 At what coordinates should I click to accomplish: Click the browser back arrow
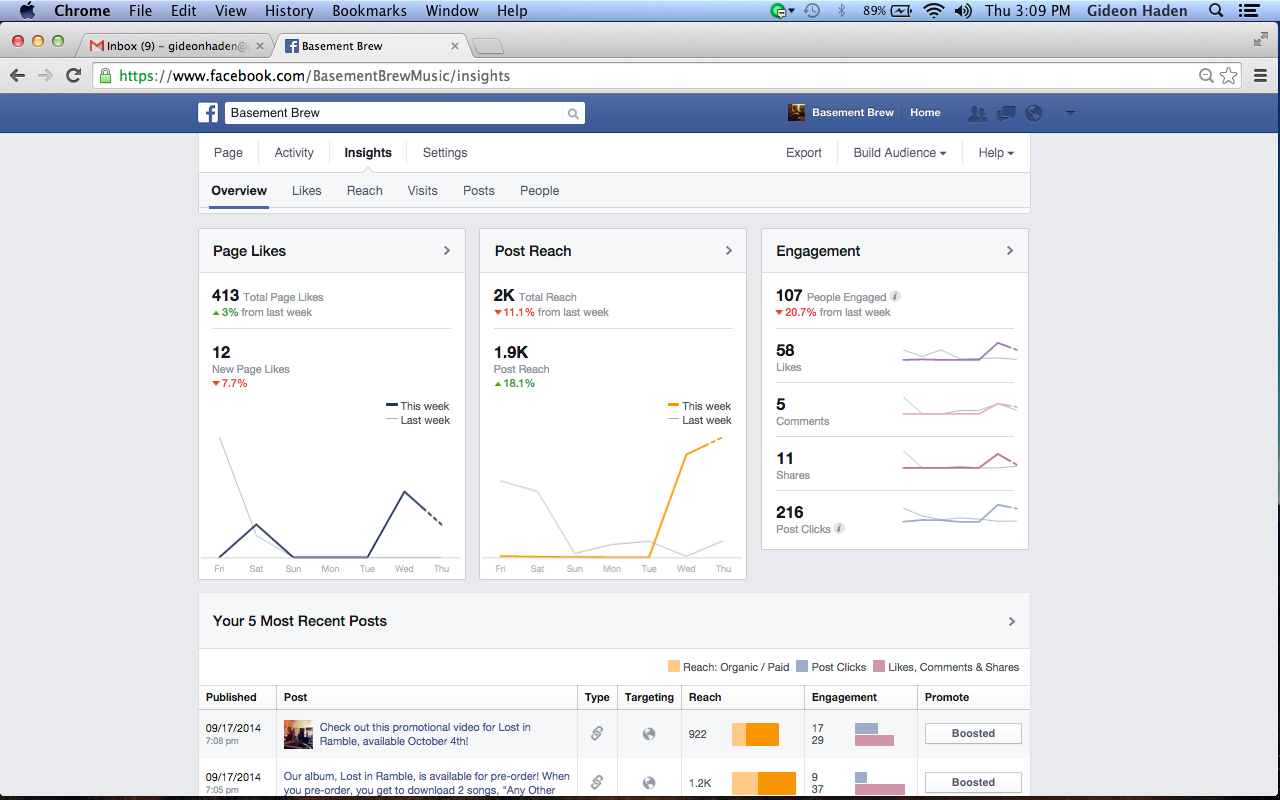tap(18, 75)
